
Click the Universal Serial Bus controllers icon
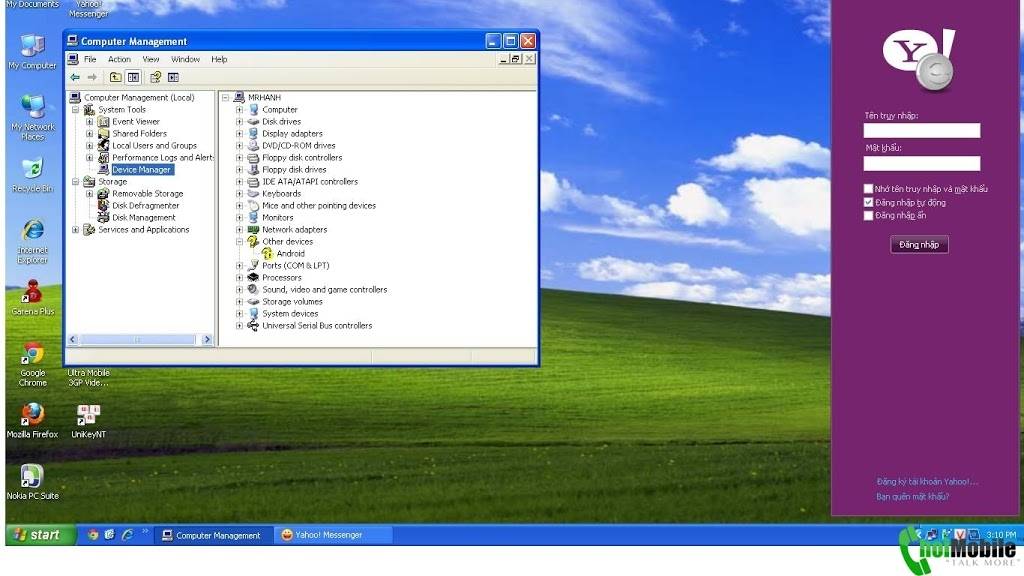tap(253, 326)
